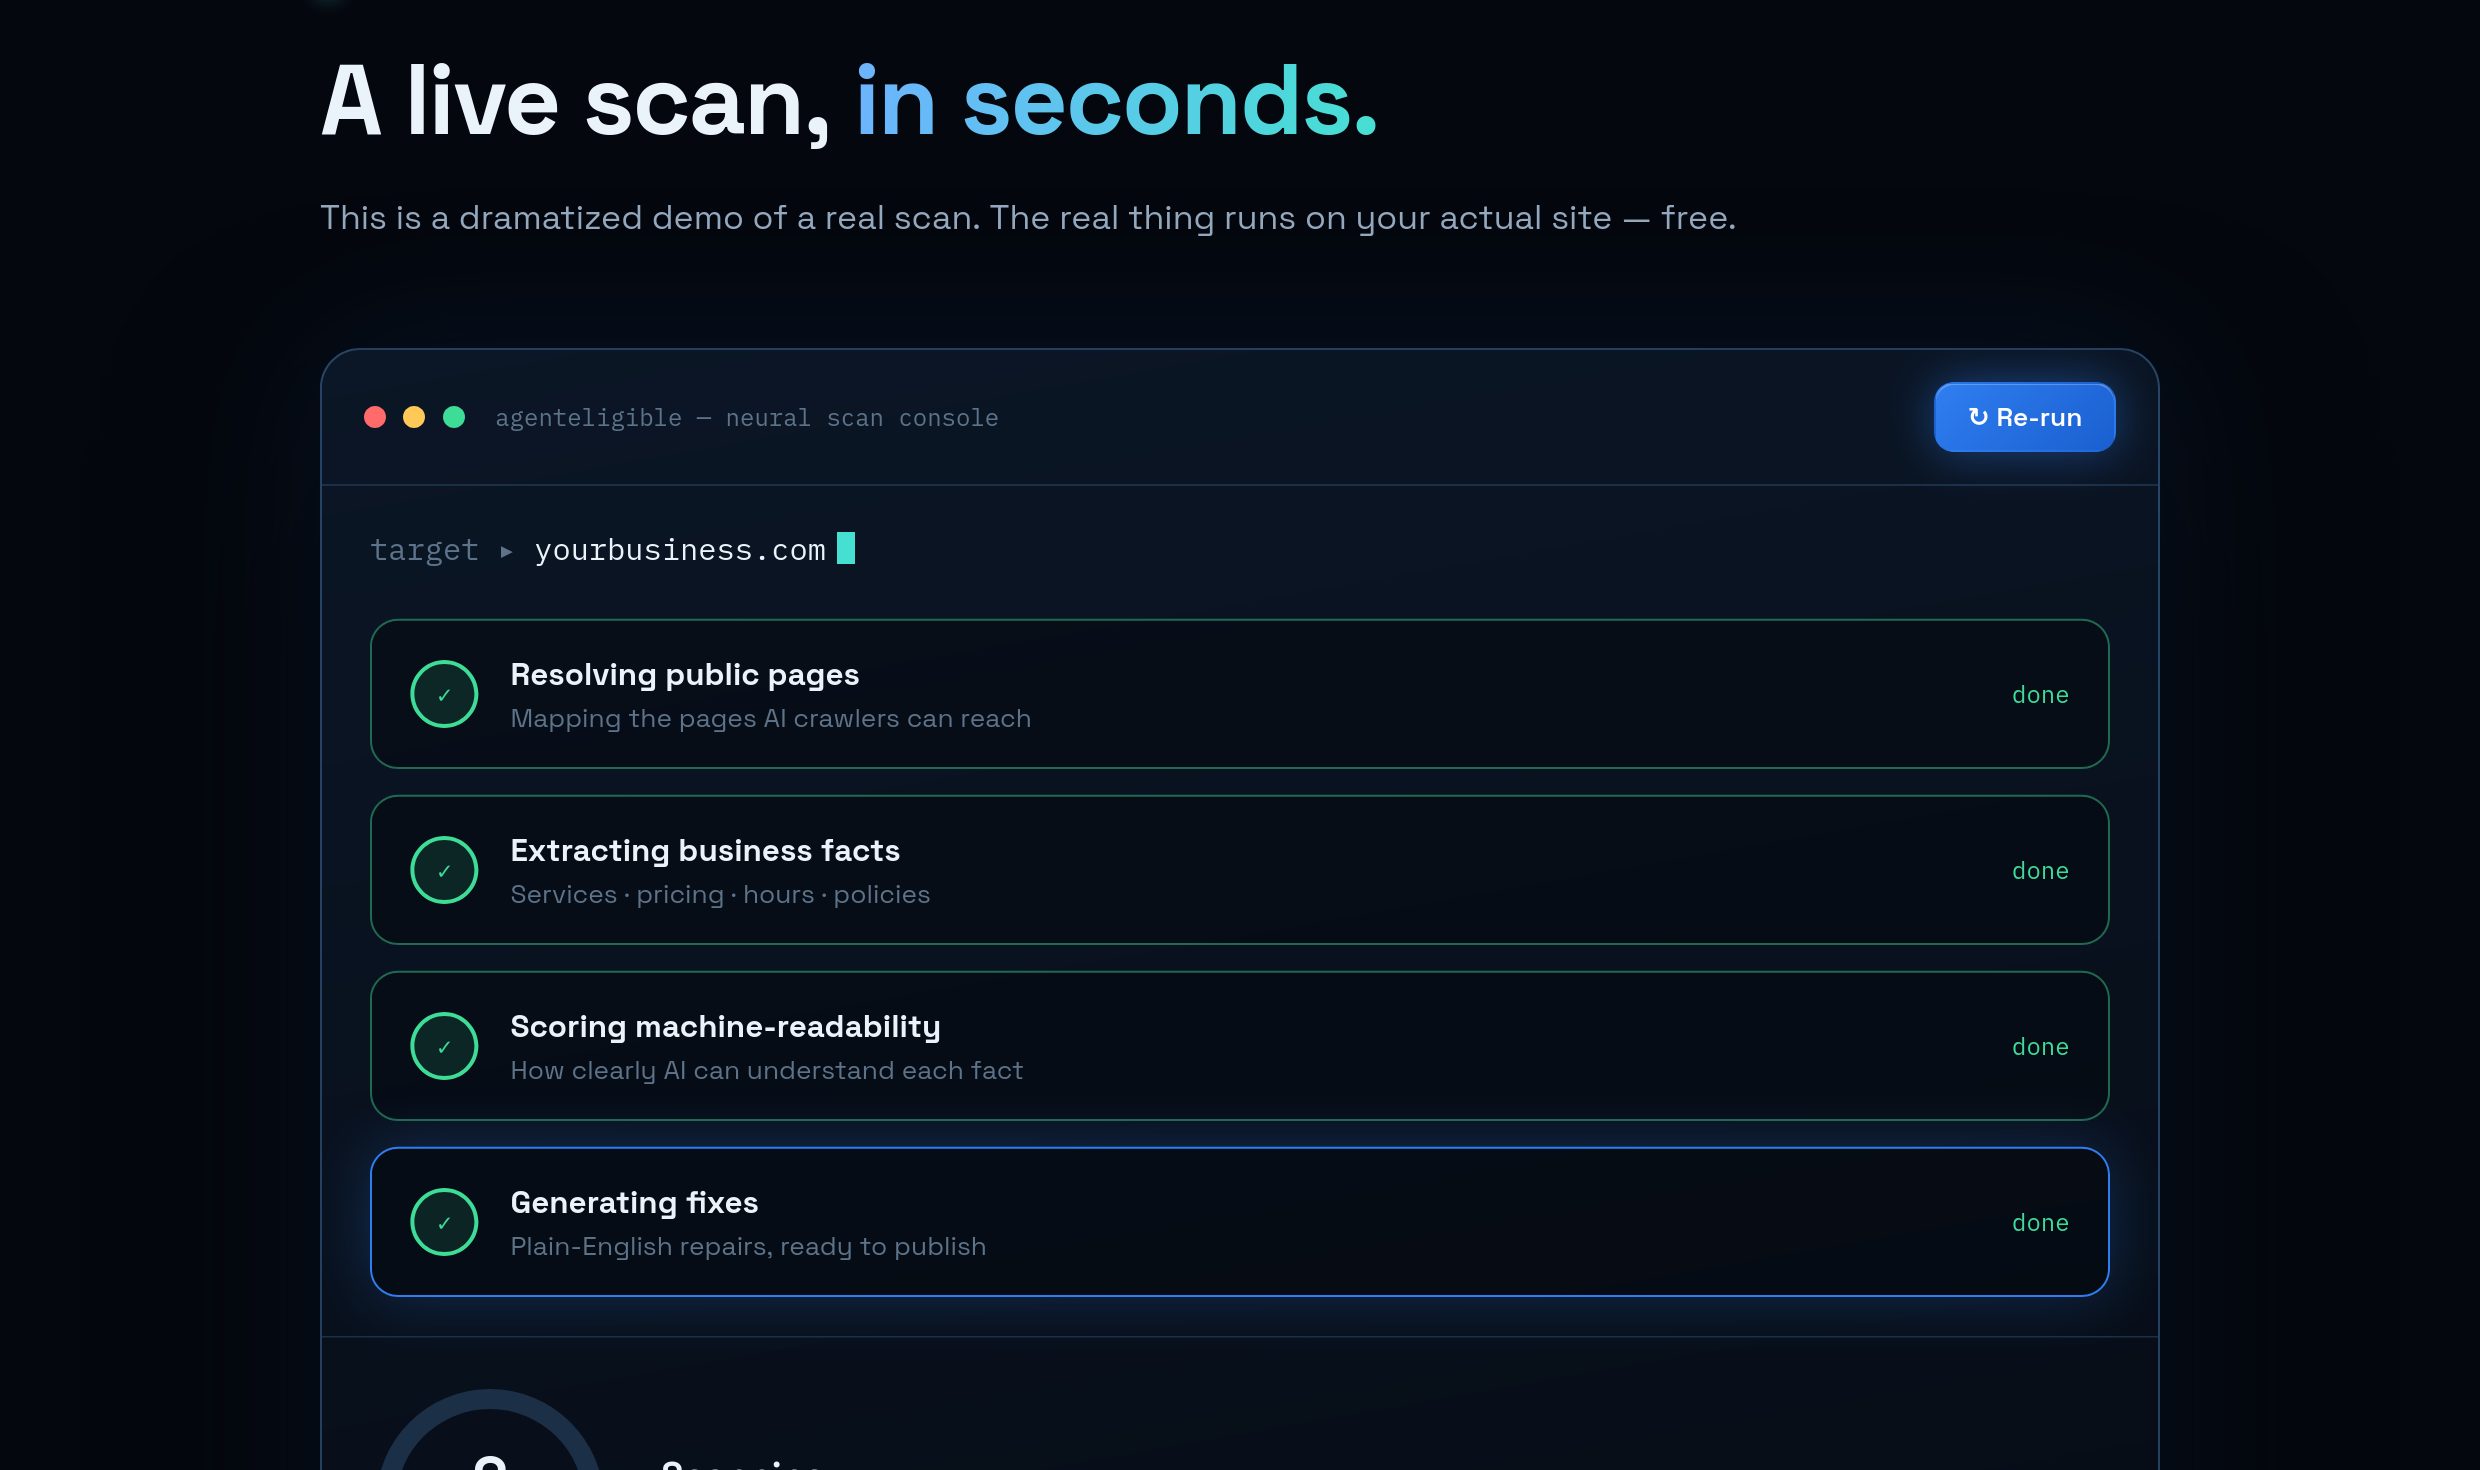
Task: Click the red window dot in console header
Action: 375,417
